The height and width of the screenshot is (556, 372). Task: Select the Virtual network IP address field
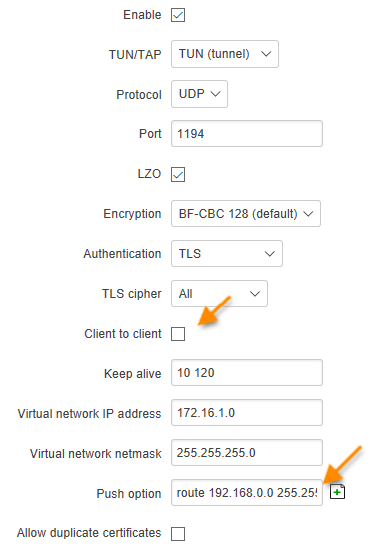pyautogui.click(x=247, y=413)
